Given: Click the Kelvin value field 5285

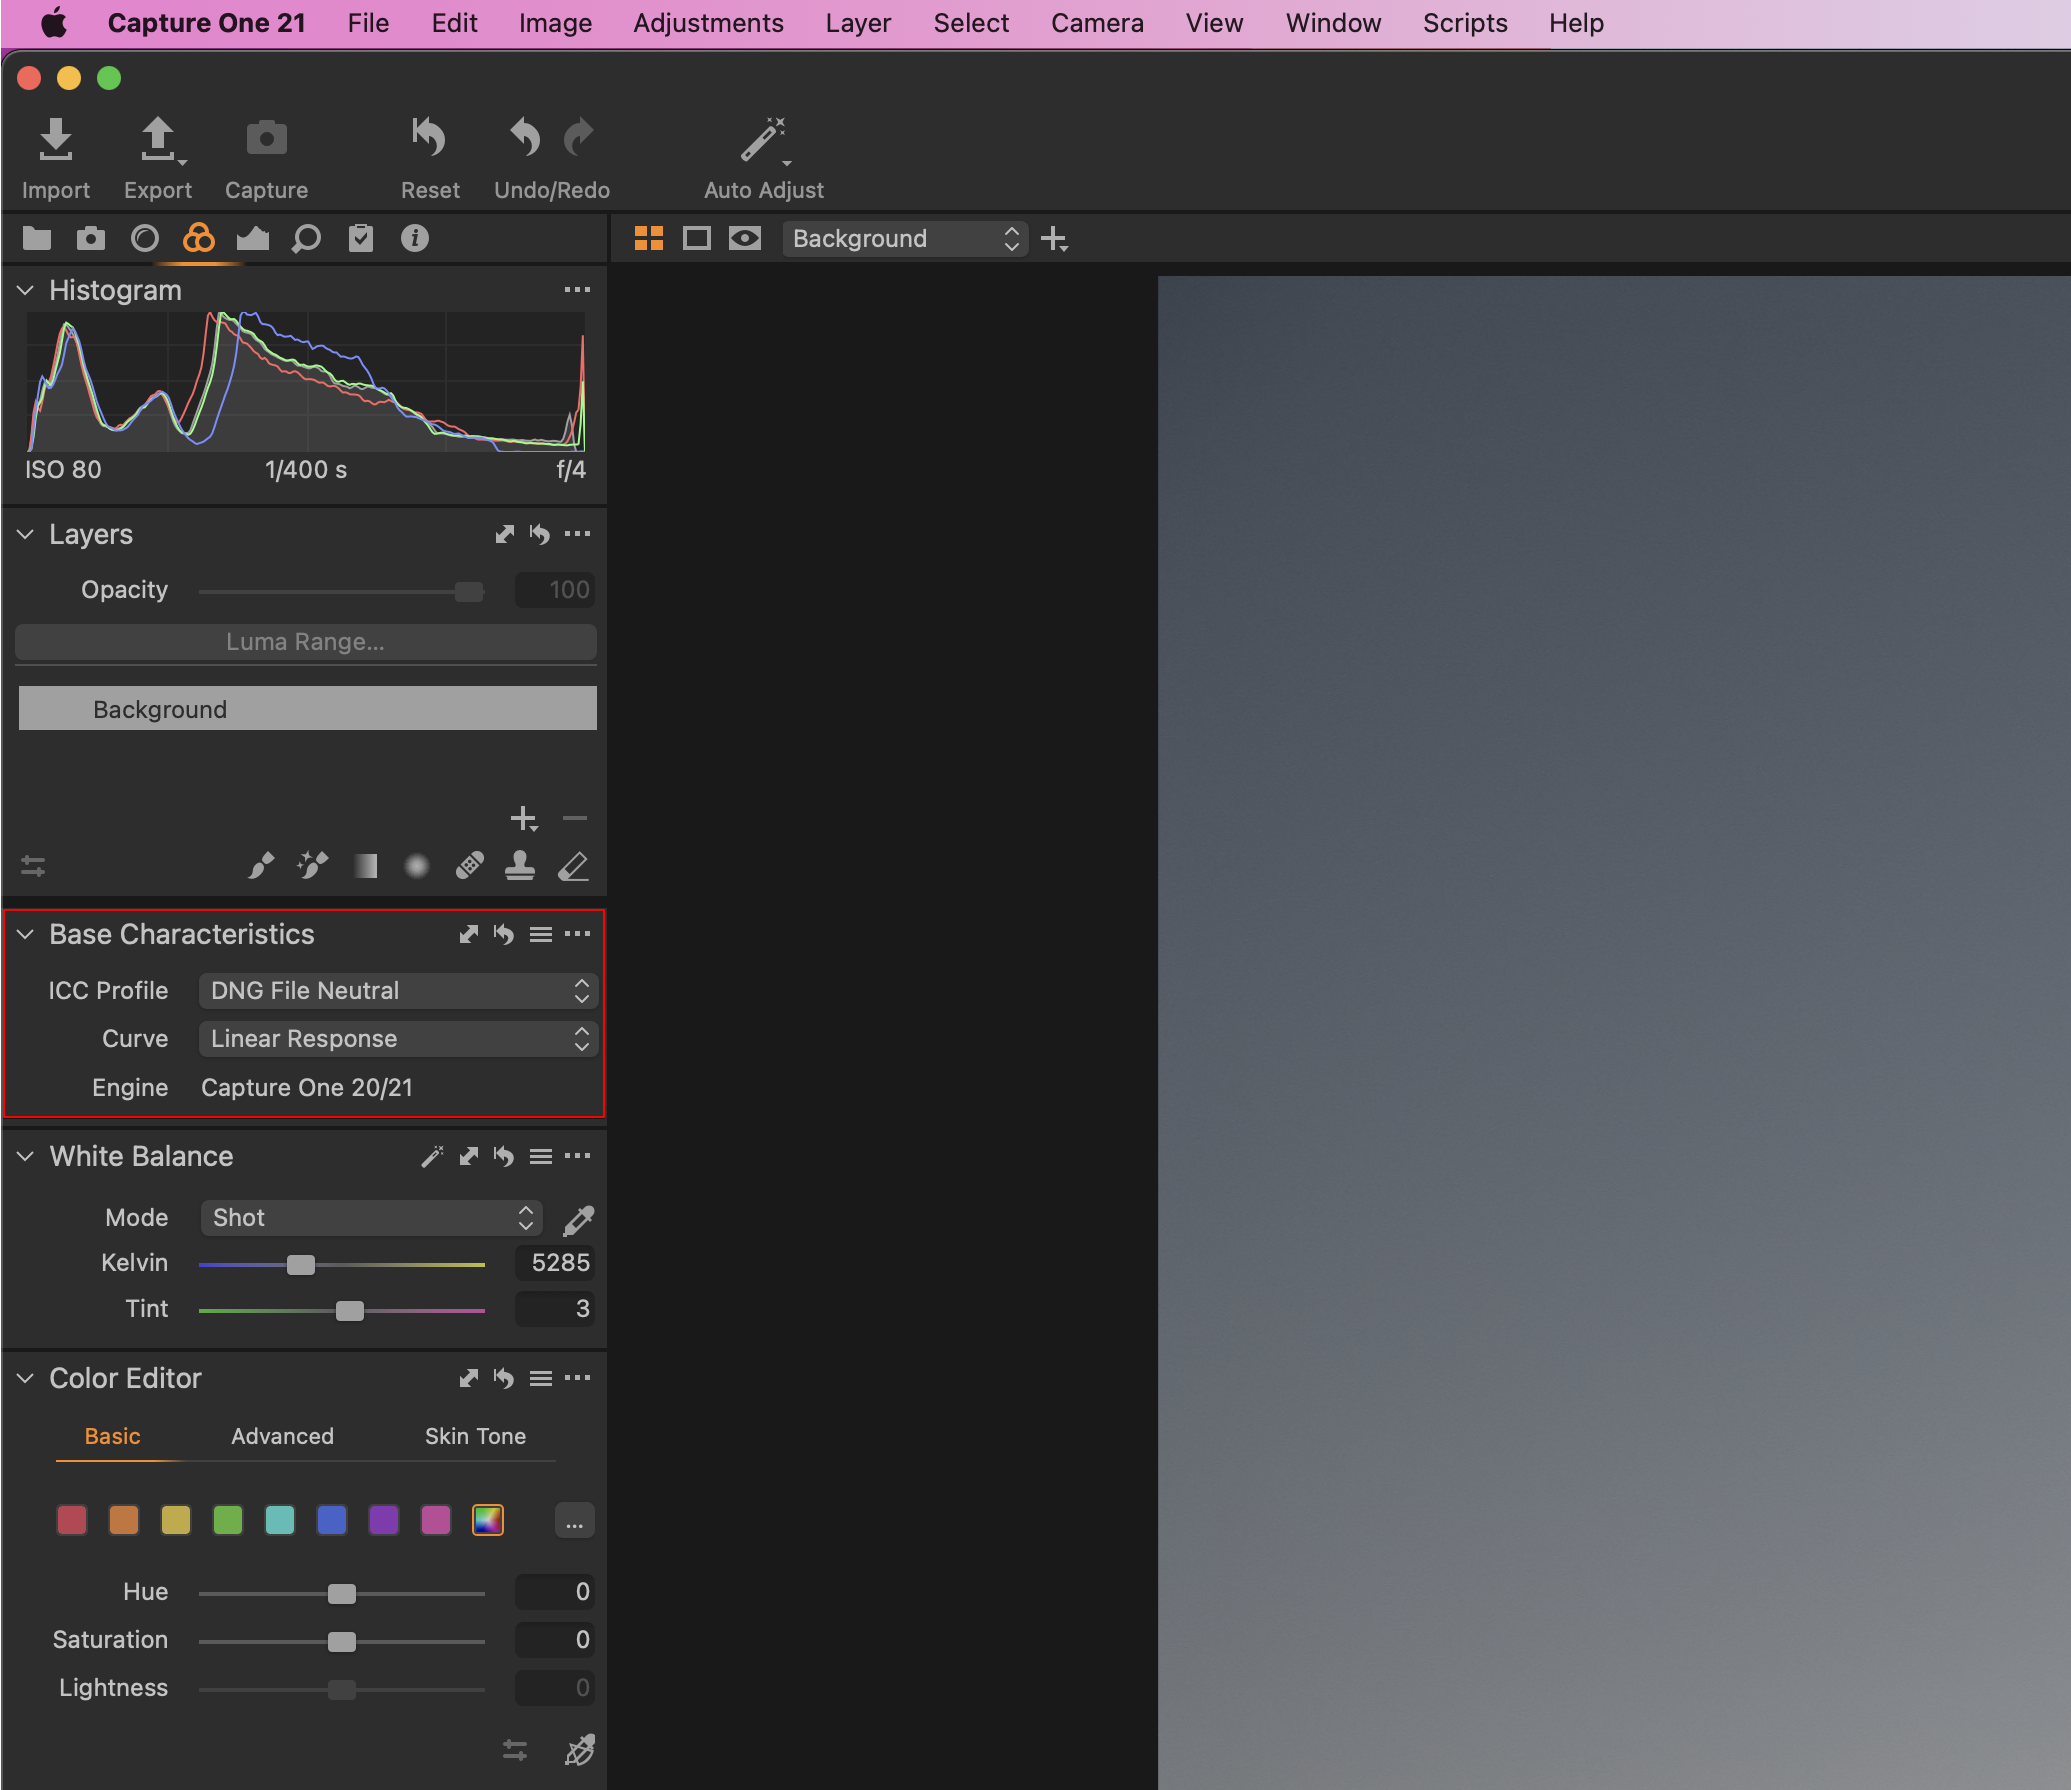Looking at the screenshot, I should [555, 1264].
